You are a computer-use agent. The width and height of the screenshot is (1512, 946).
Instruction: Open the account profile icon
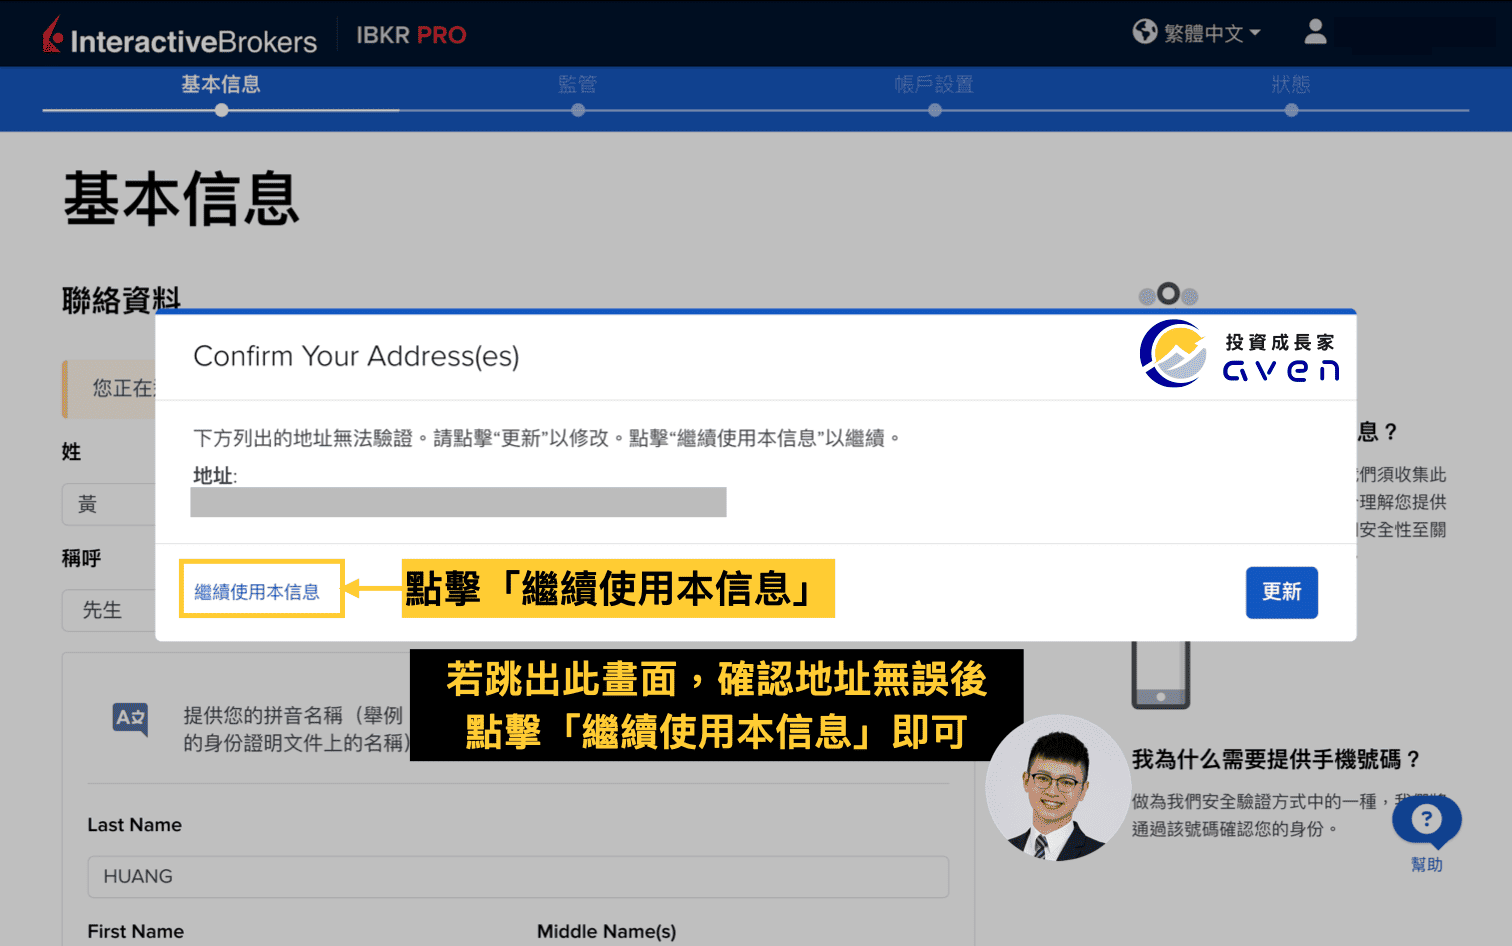(1315, 31)
